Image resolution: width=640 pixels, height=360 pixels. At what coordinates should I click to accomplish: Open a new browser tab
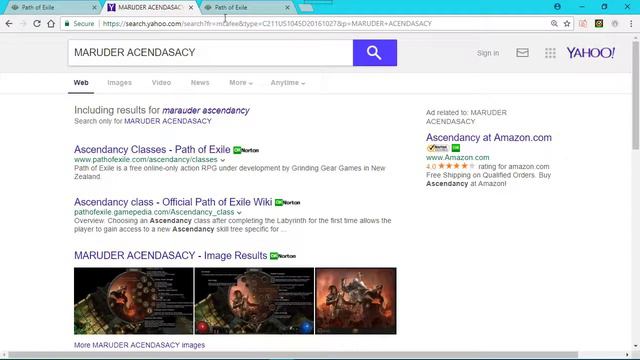click(x=306, y=7)
